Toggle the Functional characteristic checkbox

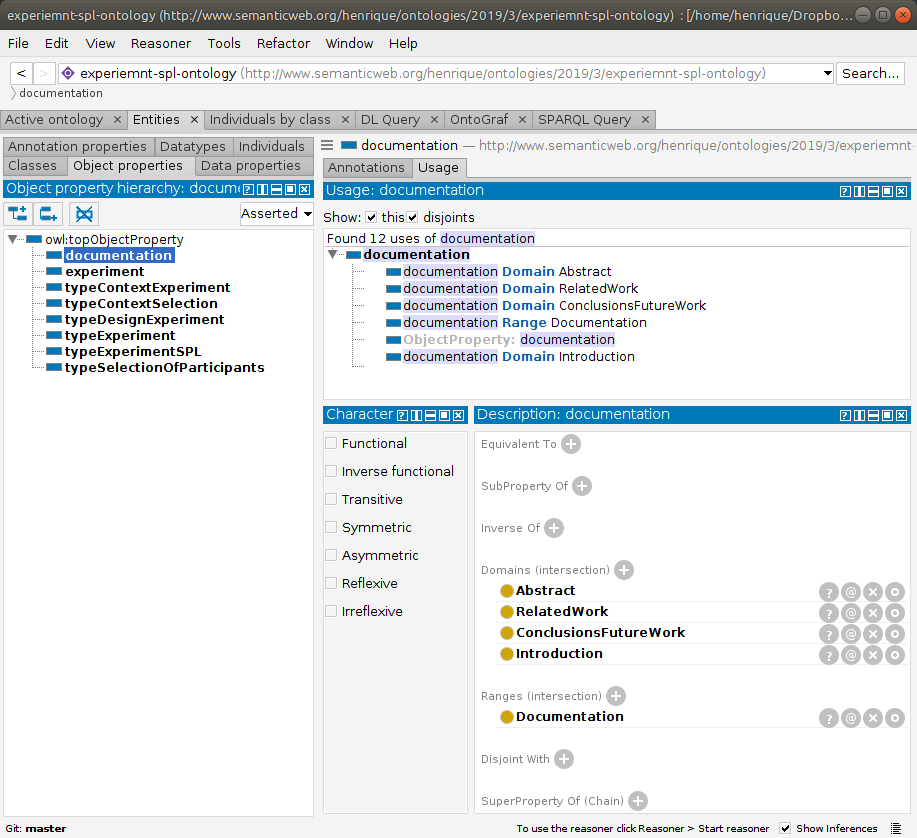pos(331,443)
